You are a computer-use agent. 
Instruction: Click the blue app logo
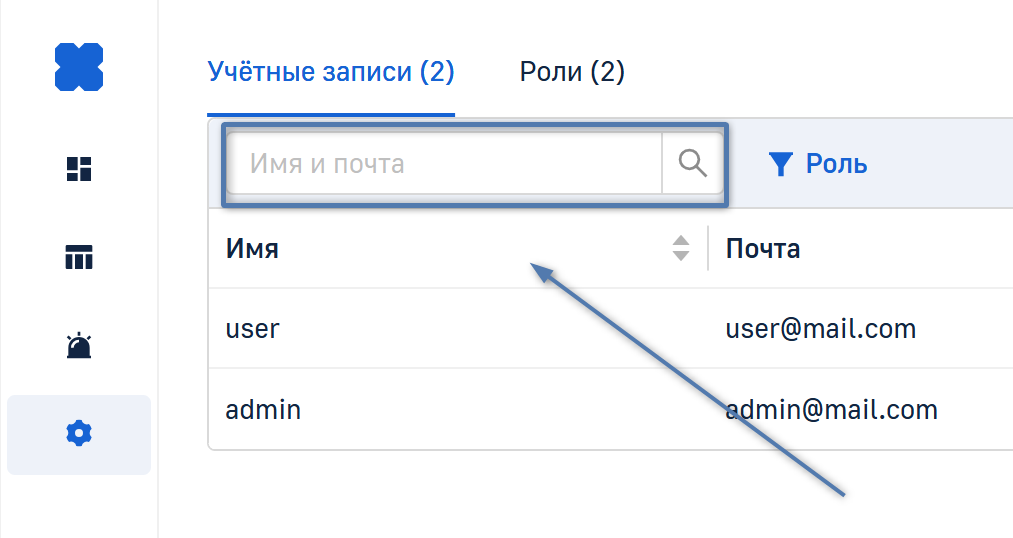point(79,68)
